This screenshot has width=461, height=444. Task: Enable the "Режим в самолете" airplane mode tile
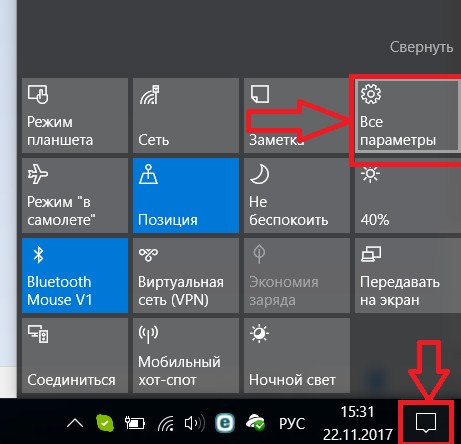click(x=75, y=196)
